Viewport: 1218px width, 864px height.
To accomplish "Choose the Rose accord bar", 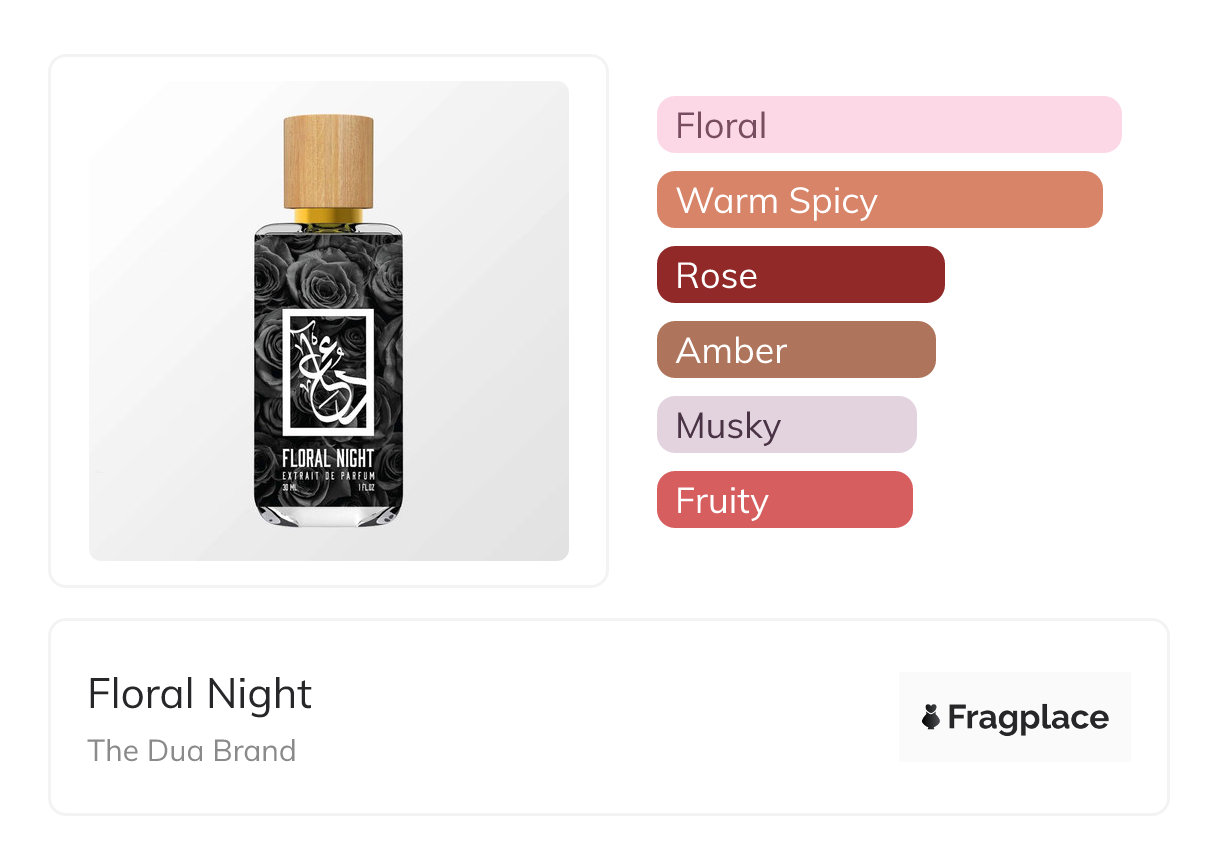I will coord(800,275).
